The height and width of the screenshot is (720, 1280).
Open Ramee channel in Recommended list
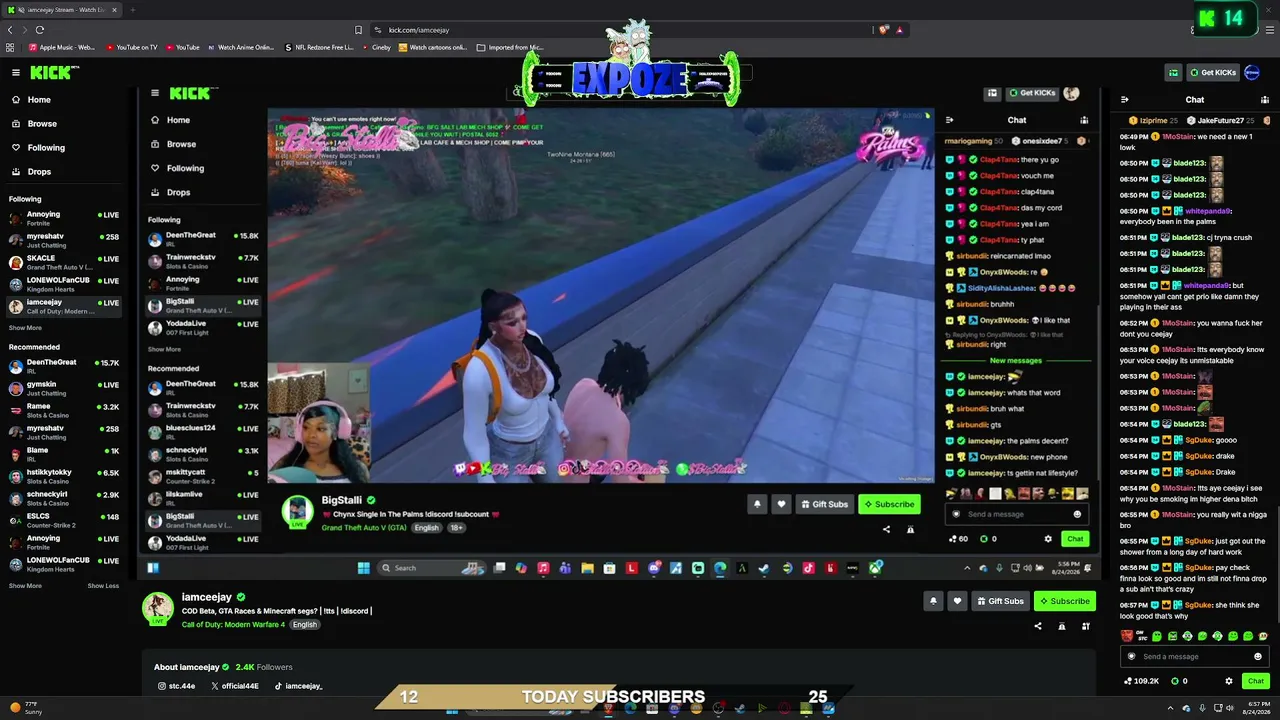tap(64, 410)
